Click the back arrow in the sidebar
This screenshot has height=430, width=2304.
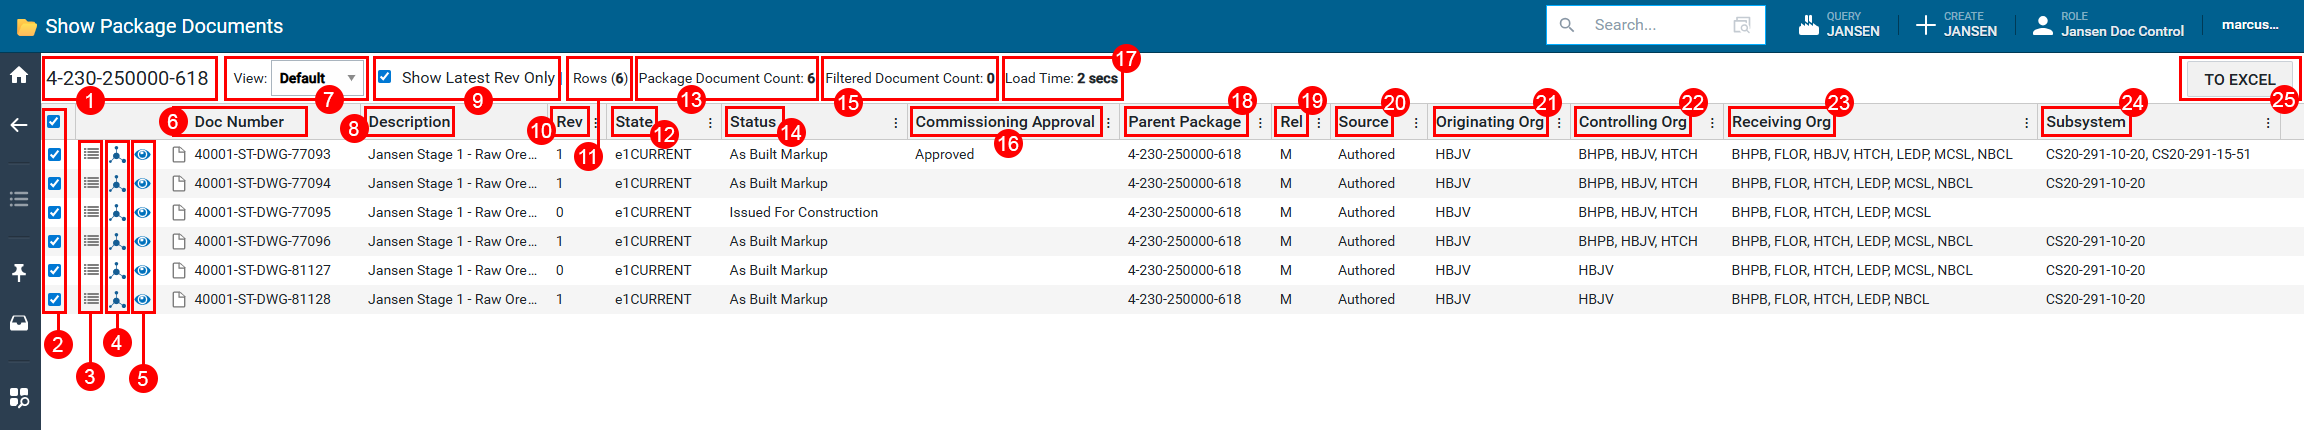[x=19, y=125]
